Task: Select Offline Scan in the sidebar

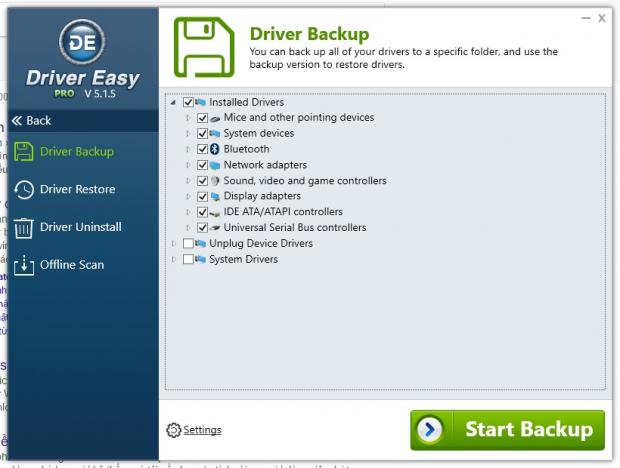Action: pyautogui.click(x=71, y=266)
